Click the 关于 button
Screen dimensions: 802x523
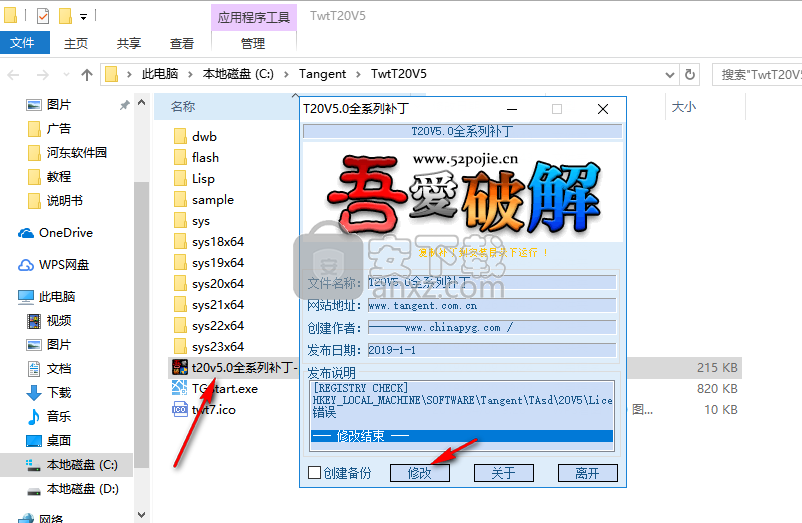[x=503, y=473]
